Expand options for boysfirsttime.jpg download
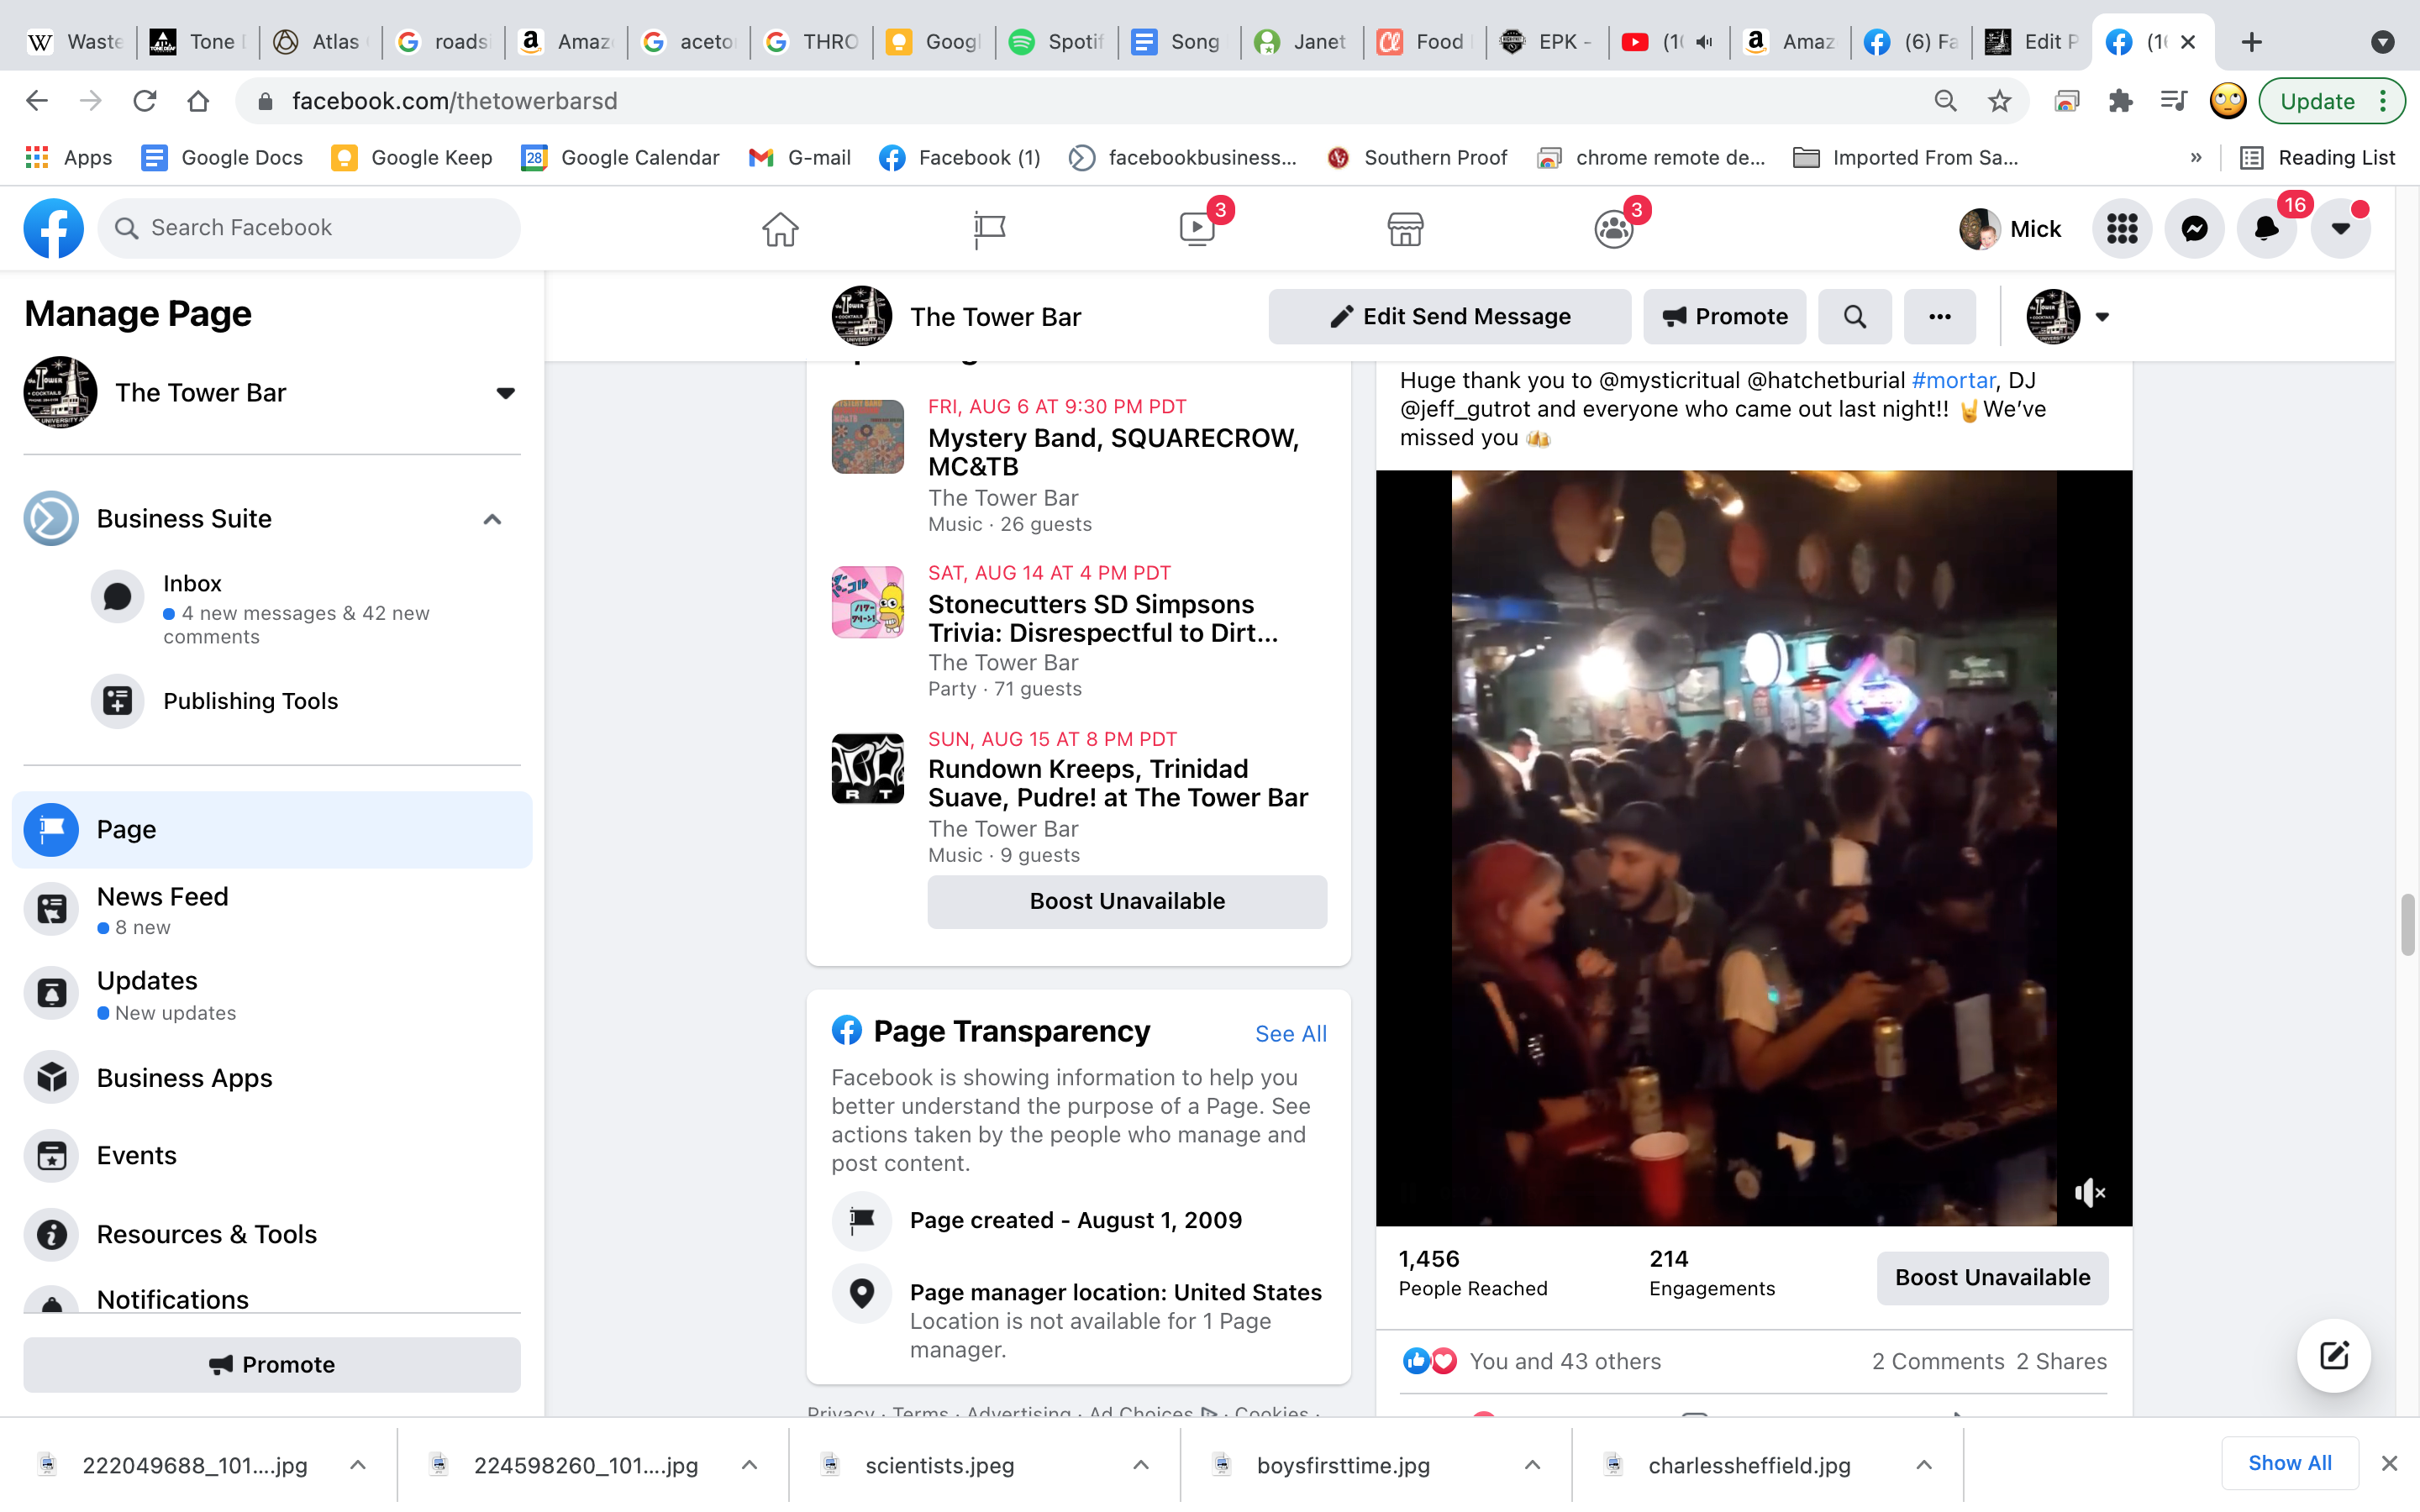 coord(1532,1465)
